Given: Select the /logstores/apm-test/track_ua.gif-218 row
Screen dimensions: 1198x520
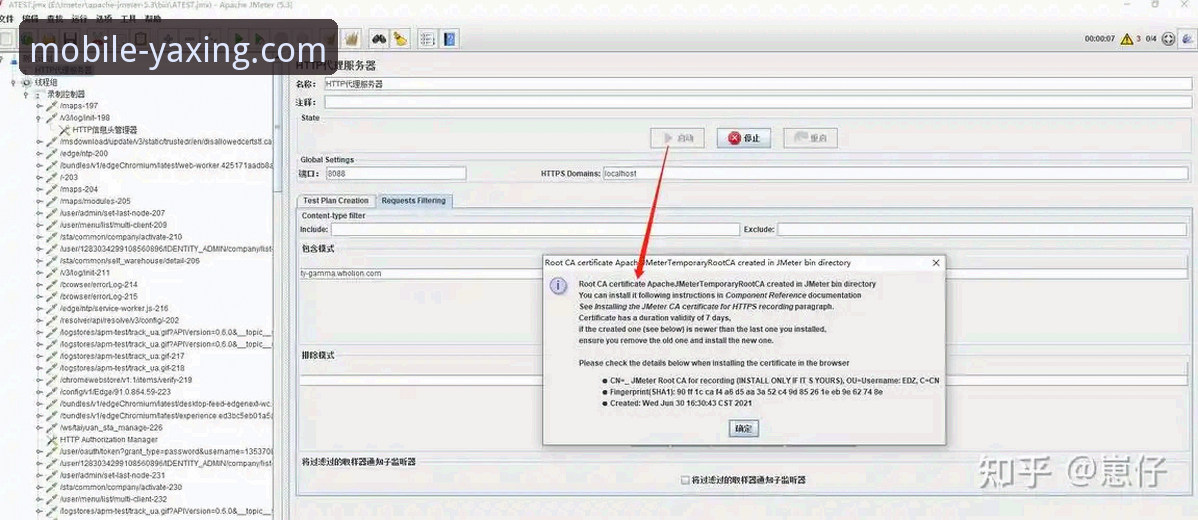Looking at the screenshot, I should point(121,368).
